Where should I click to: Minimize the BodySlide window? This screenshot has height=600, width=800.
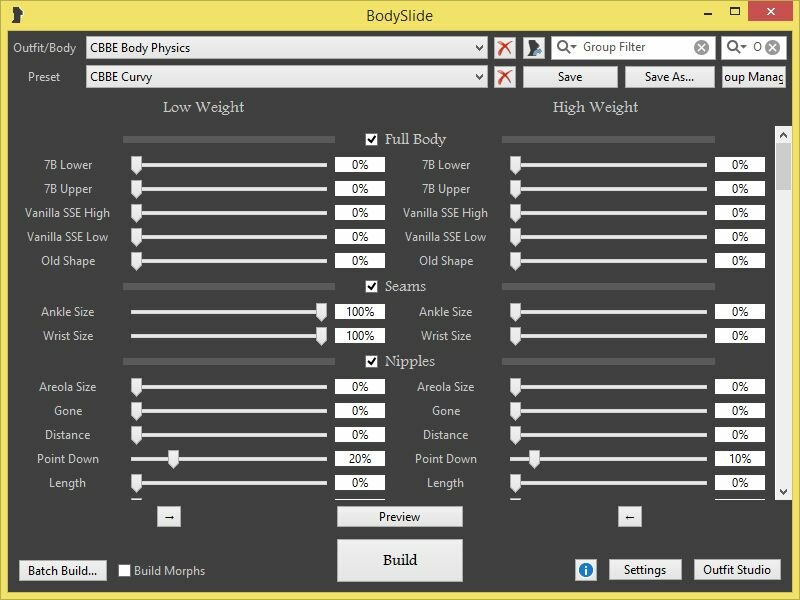(x=708, y=13)
